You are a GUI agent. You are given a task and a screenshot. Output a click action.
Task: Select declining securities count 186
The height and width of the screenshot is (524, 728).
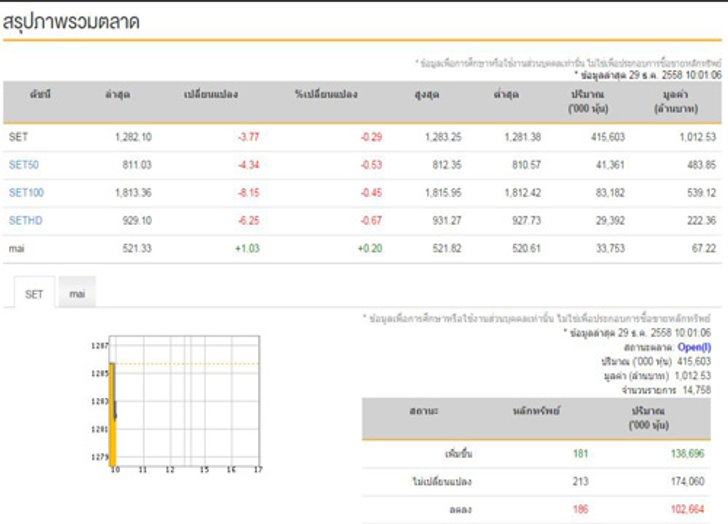(580, 509)
